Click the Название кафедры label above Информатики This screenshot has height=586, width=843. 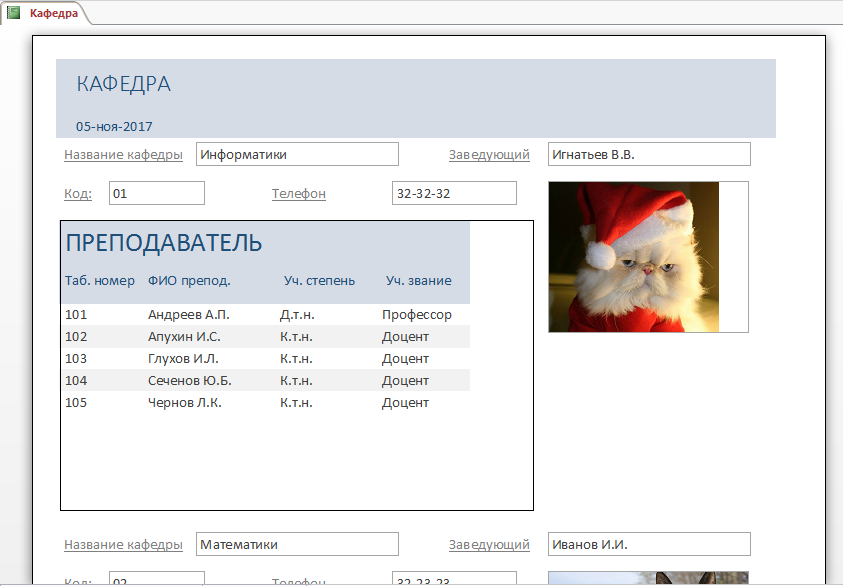tap(123, 154)
